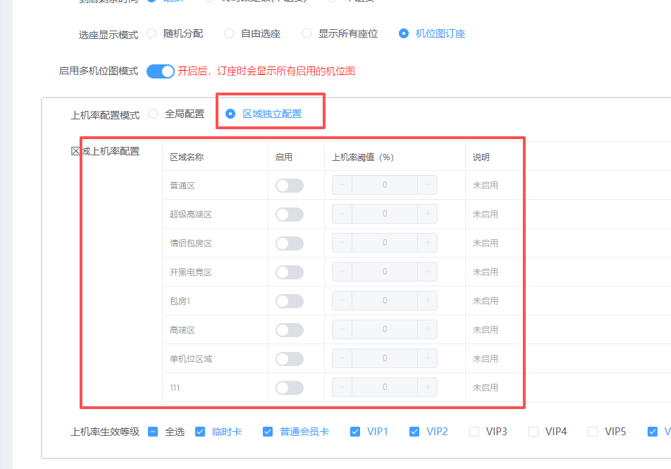Click the minus button in the 普通区 row
671x469 pixels.
342,185
